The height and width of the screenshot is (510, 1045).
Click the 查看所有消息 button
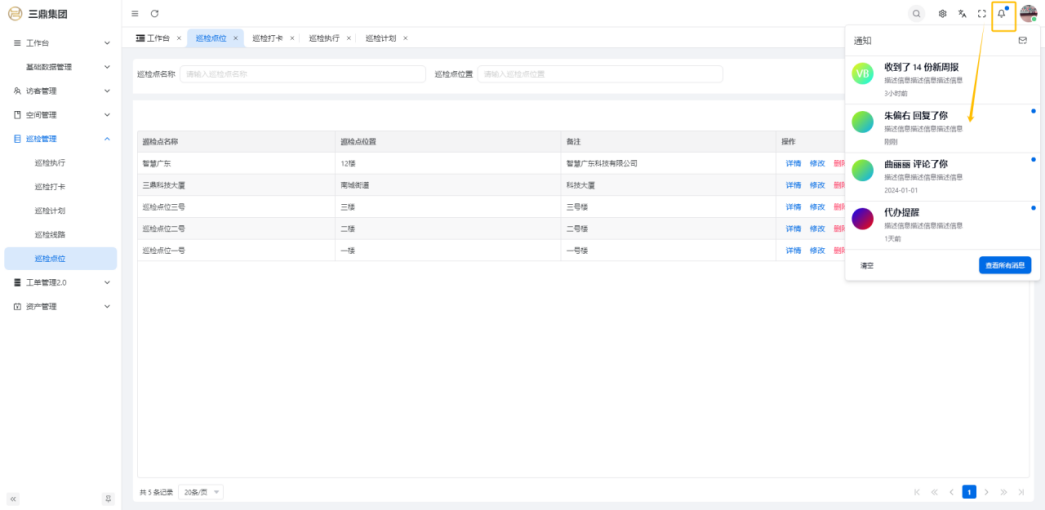pos(1005,266)
